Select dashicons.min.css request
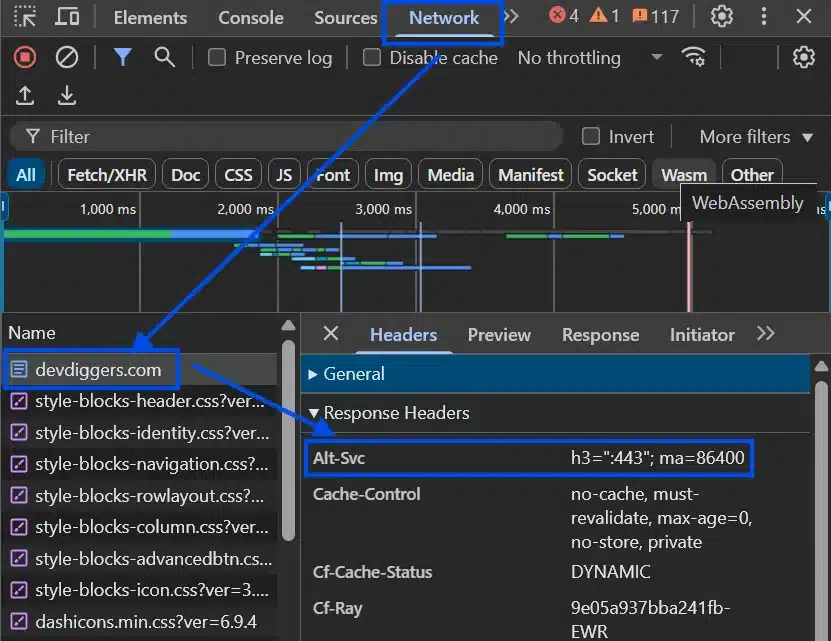Viewport: 831px width, 641px height. [140, 621]
